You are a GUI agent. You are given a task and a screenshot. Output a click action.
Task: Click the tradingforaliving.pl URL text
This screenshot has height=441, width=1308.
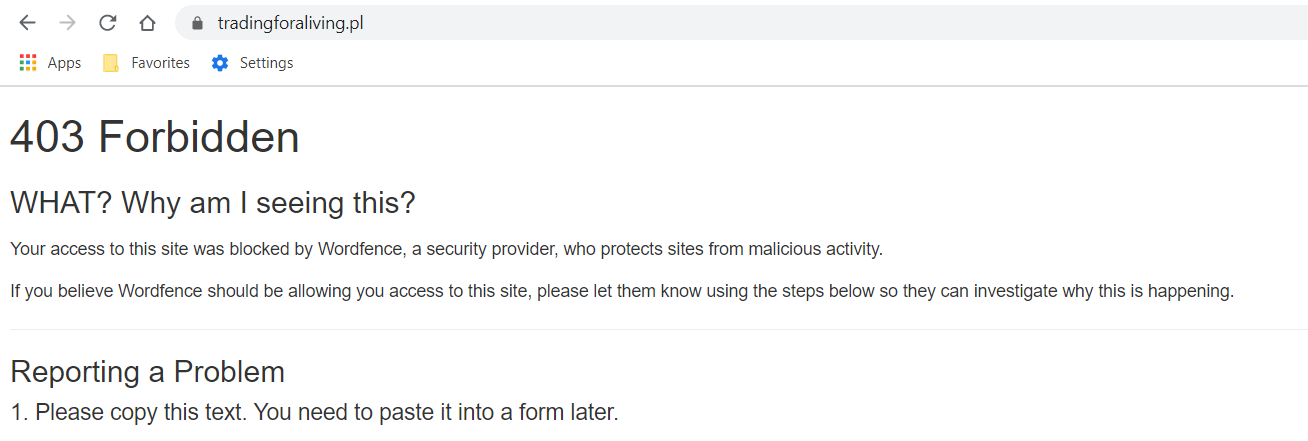290,23
